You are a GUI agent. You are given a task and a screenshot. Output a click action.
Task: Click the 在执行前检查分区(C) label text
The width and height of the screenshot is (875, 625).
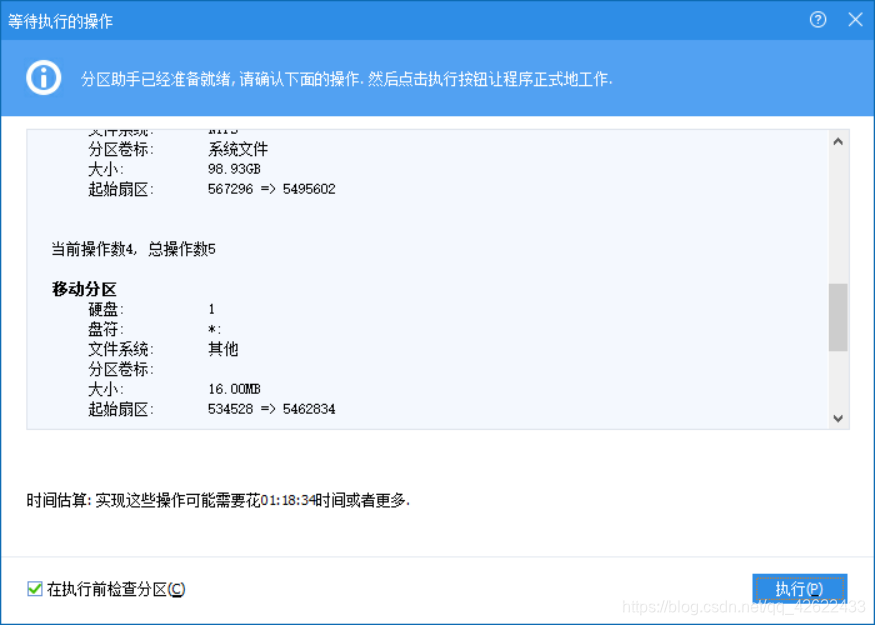coord(116,589)
